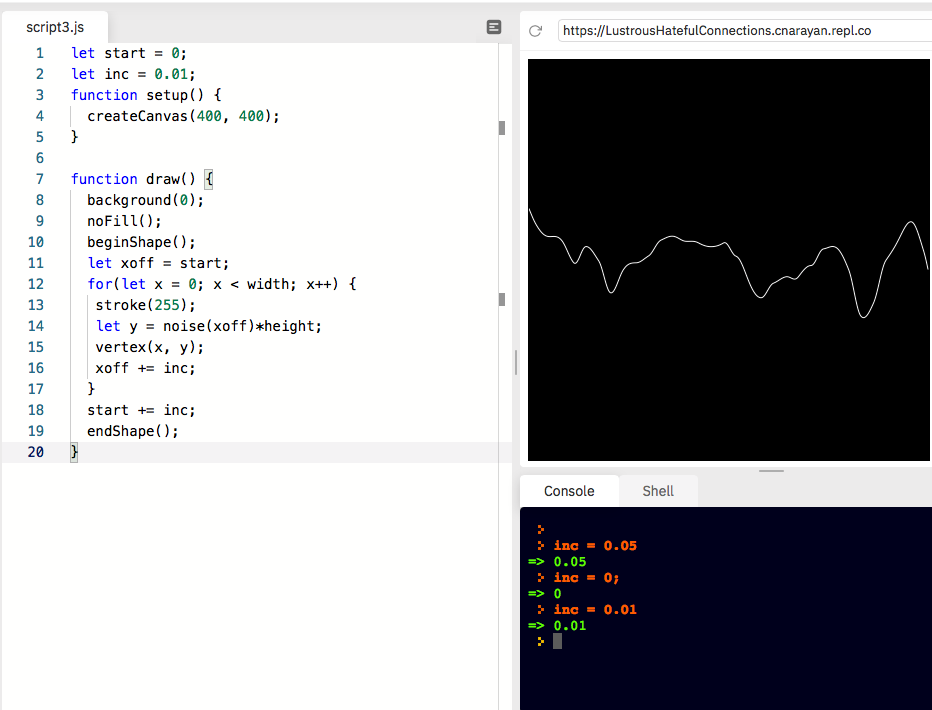The height and width of the screenshot is (710, 932).
Task: Click the vertical splitter handle between editor and preview
Action: point(515,362)
